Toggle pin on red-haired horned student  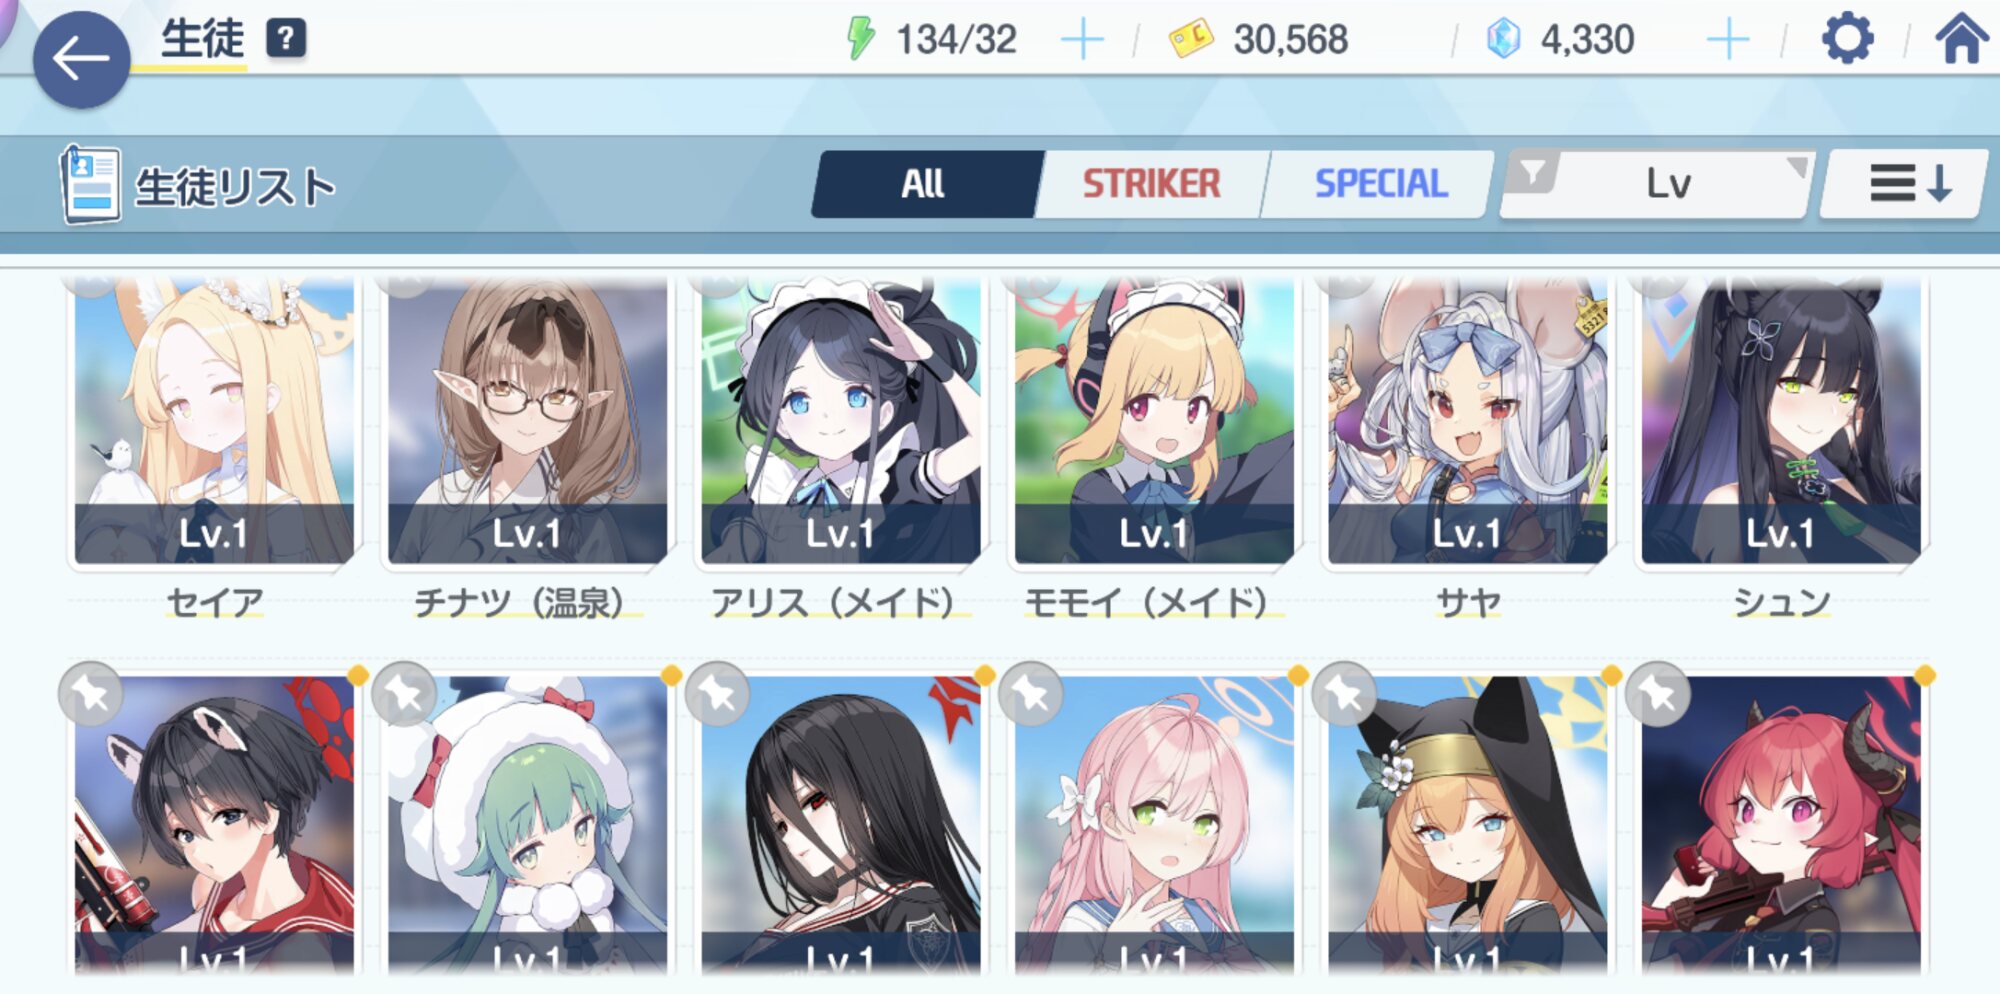pos(1658,693)
